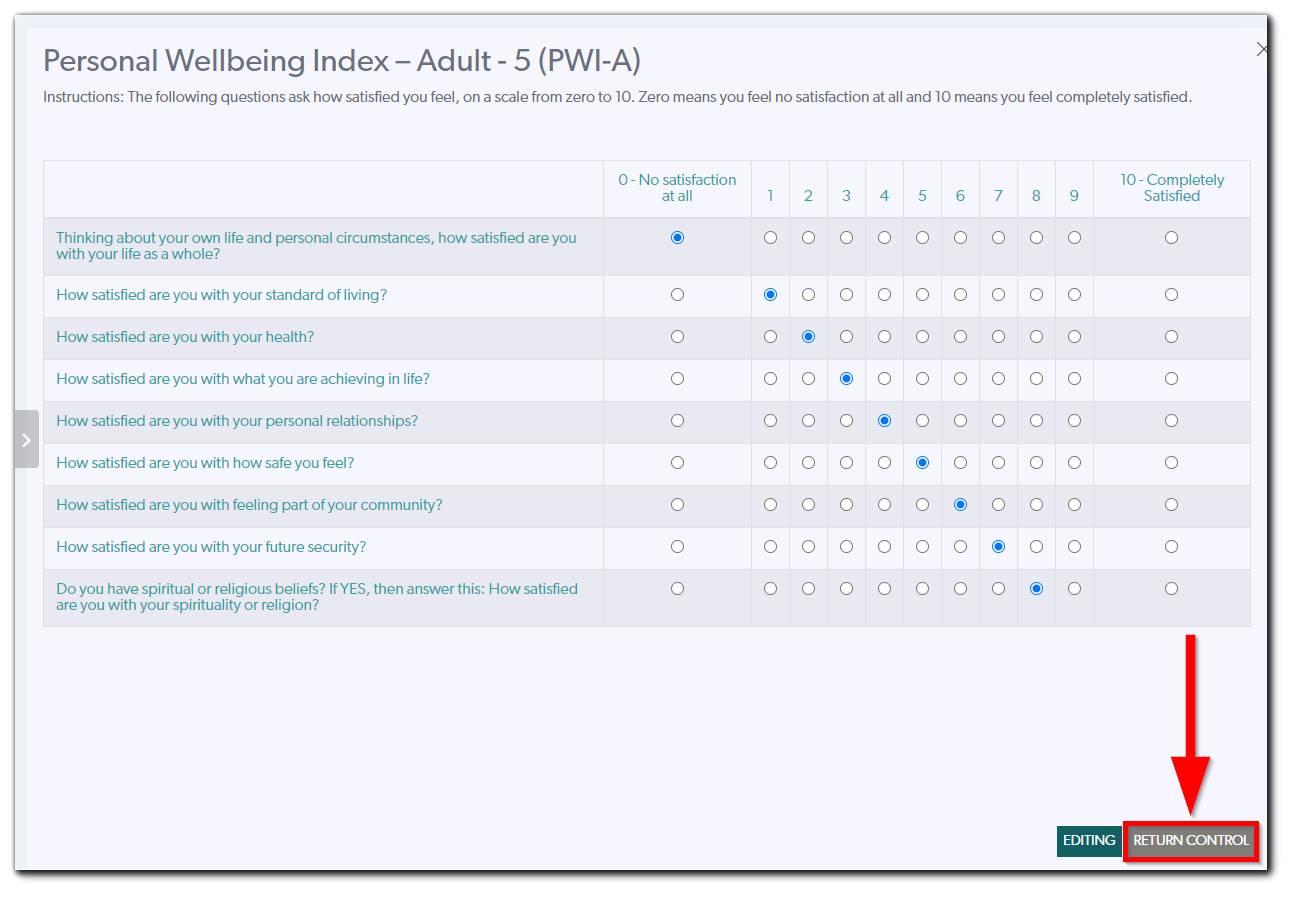This screenshot has height=897, width=1294.
Task: Select rating 2 for achieving in life
Action: coord(808,378)
